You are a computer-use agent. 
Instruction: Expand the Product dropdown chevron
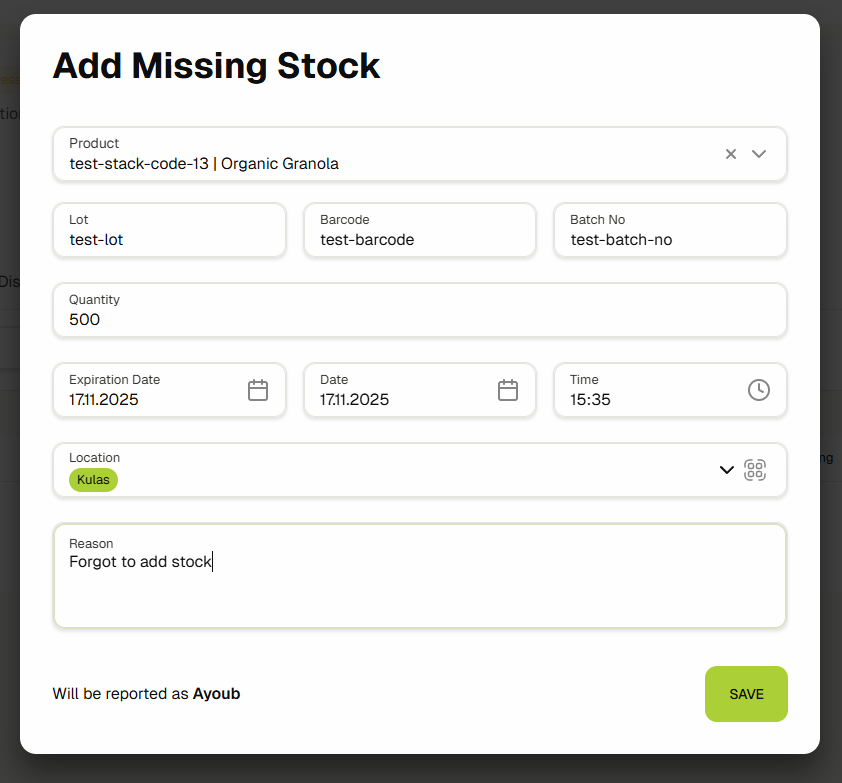(x=759, y=154)
